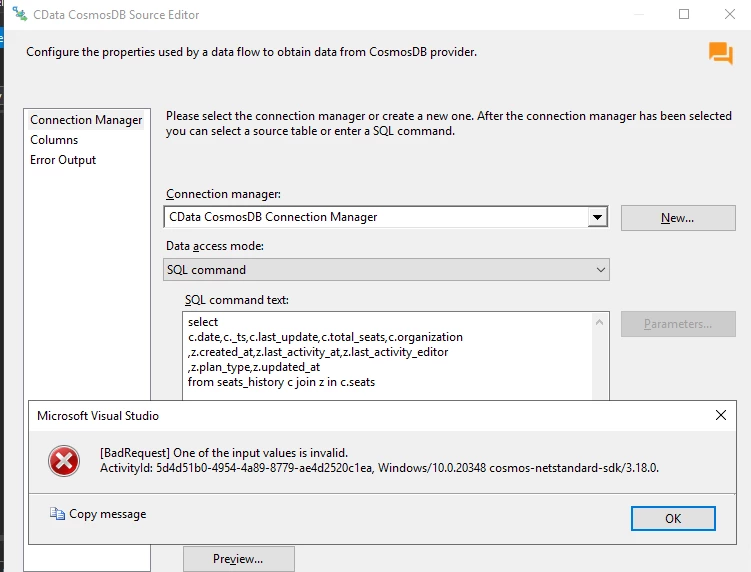Click the CData Source Editor title icon
751x572 pixels.
tap(20, 14)
